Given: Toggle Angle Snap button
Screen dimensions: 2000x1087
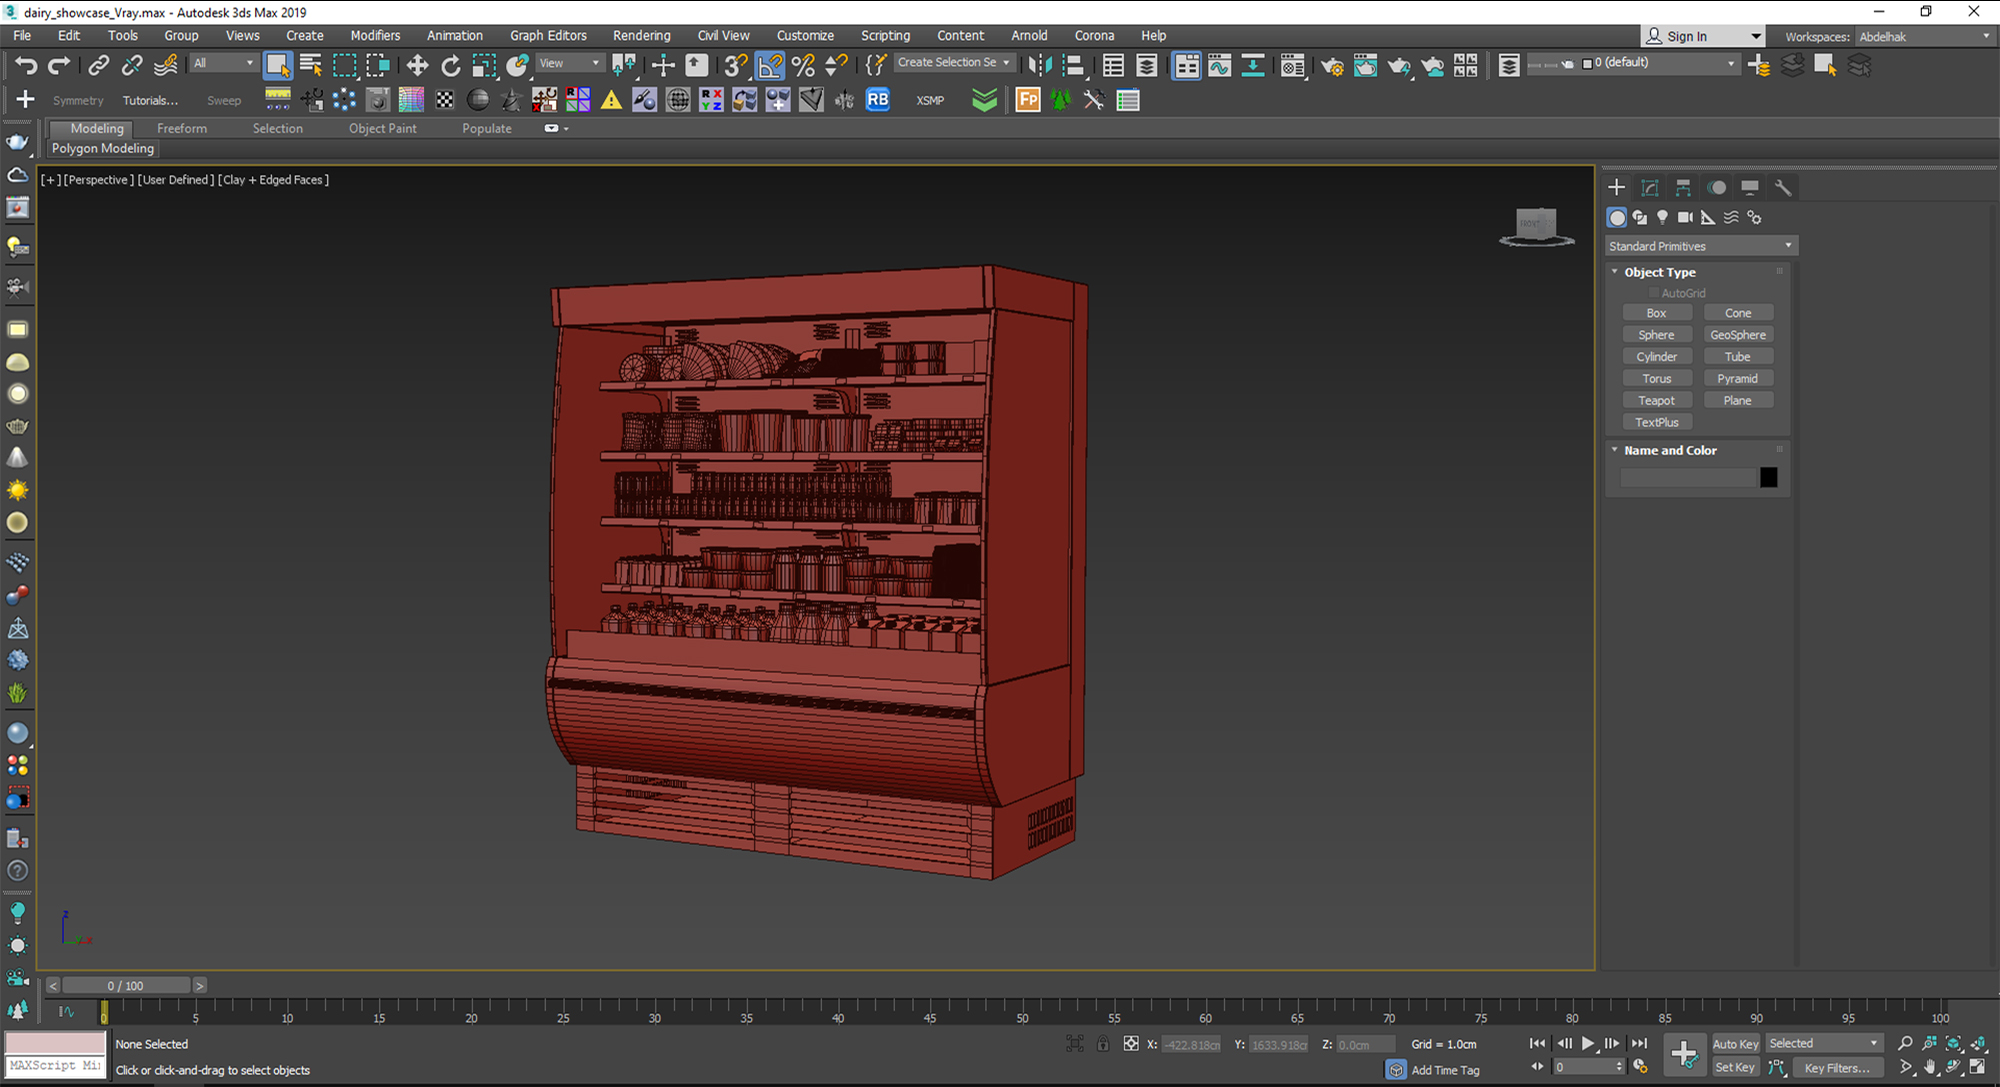Looking at the screenshot, I should 770,66.
